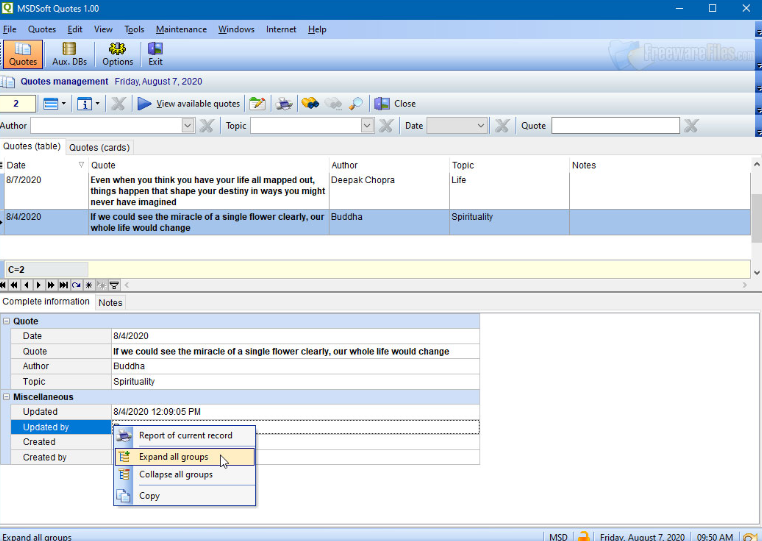This screenshot has width=762, height=541.
Task: Choose Report of current record
Action: (x=185, y=436)
